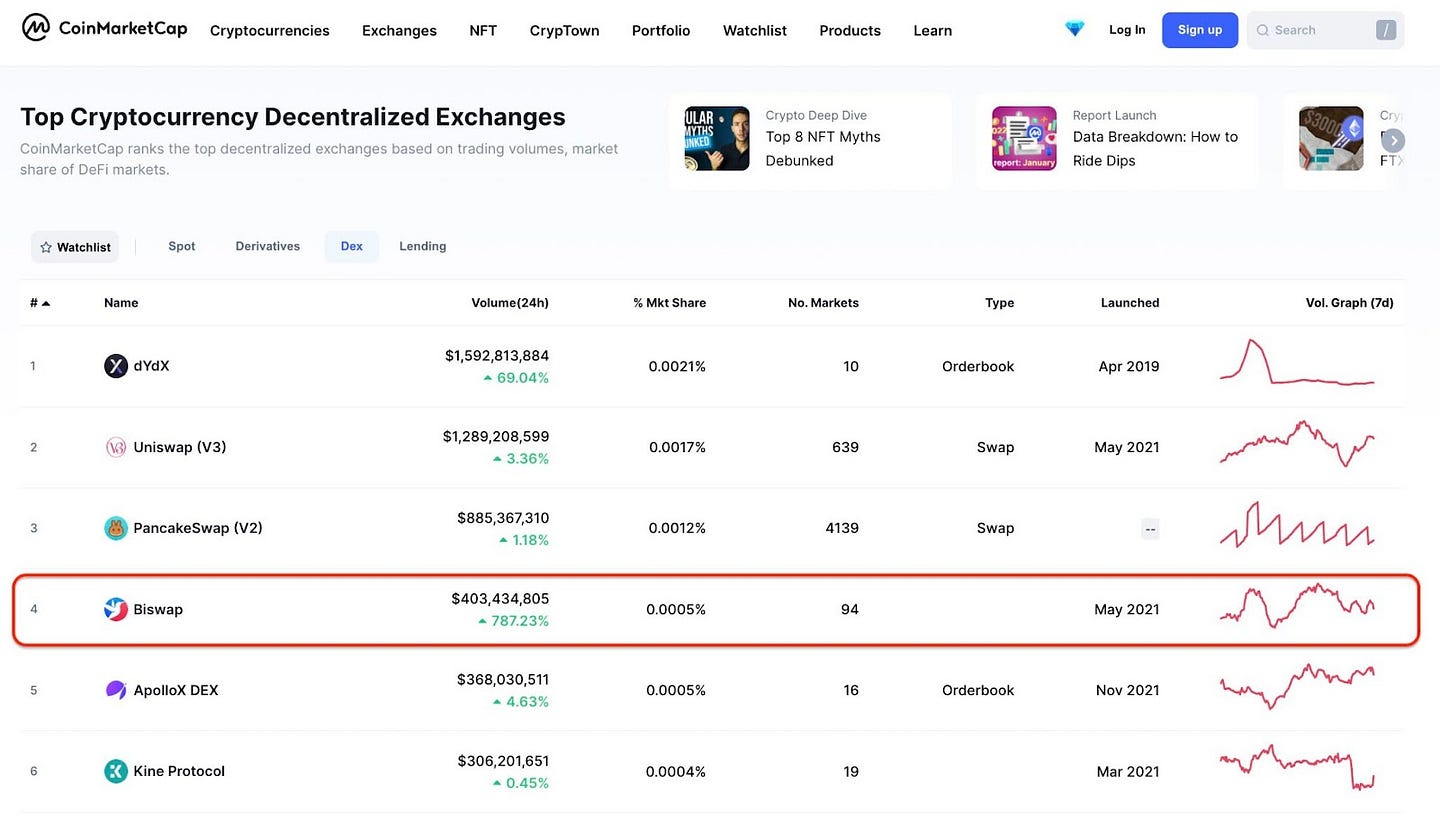Viewport: 1440px width, 815px height.
Task: Click Biswap volume $403,434,805
Action: 500,599
